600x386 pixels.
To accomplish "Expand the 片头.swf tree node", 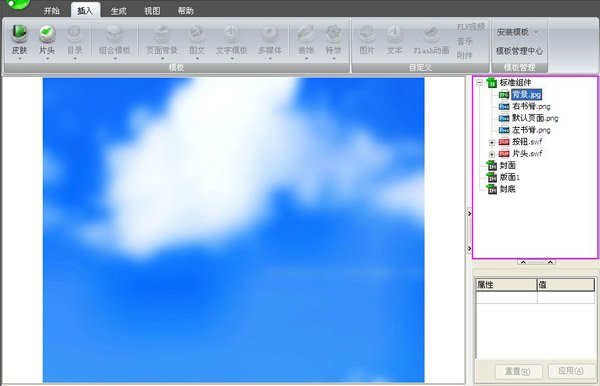I will tap(492, 154).
